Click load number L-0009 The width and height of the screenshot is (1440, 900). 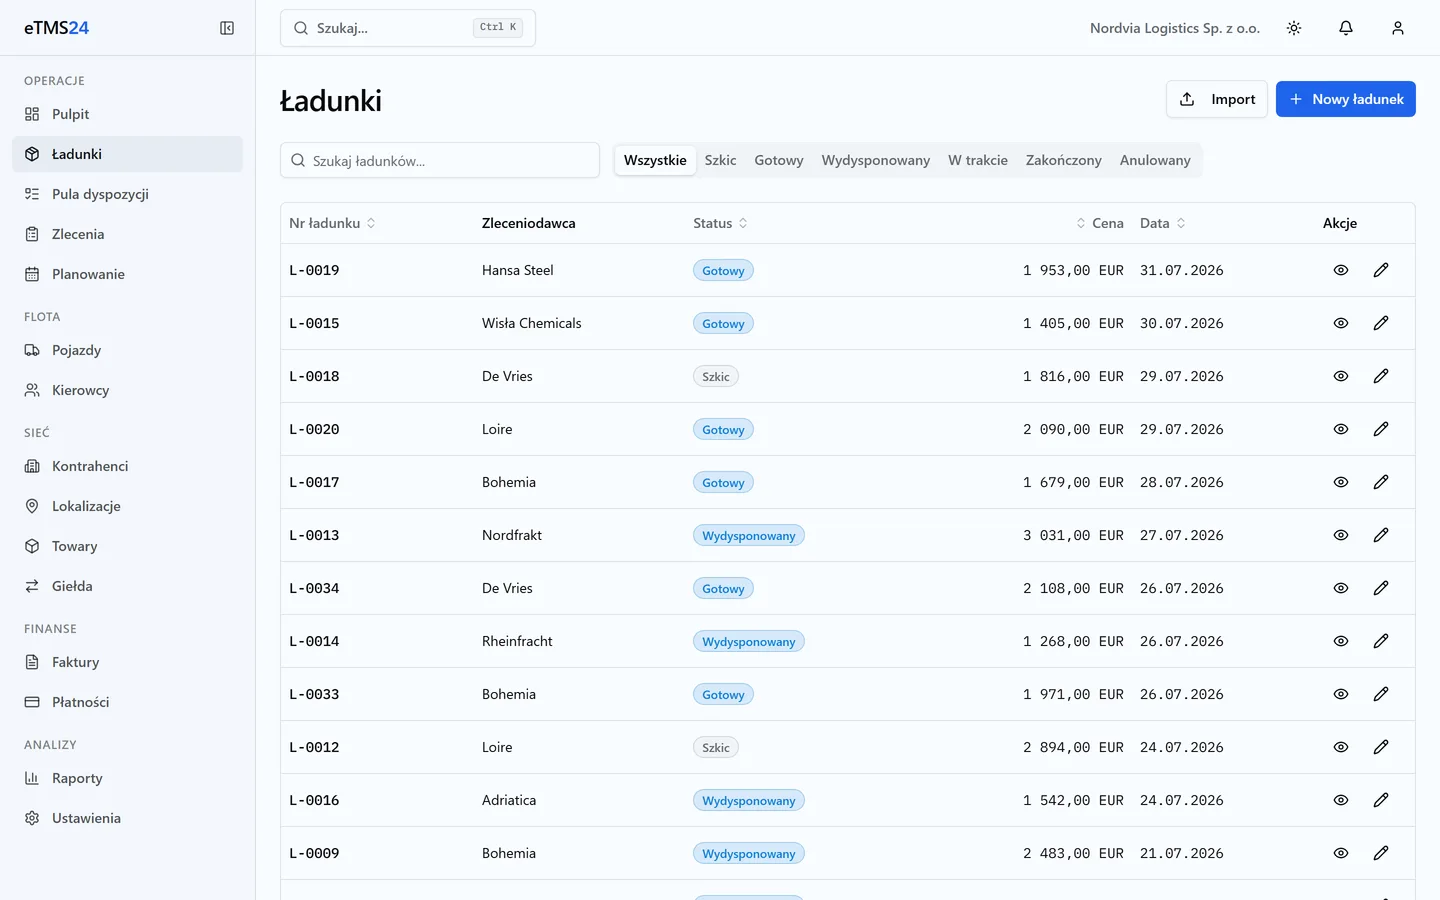pos(314,853)
